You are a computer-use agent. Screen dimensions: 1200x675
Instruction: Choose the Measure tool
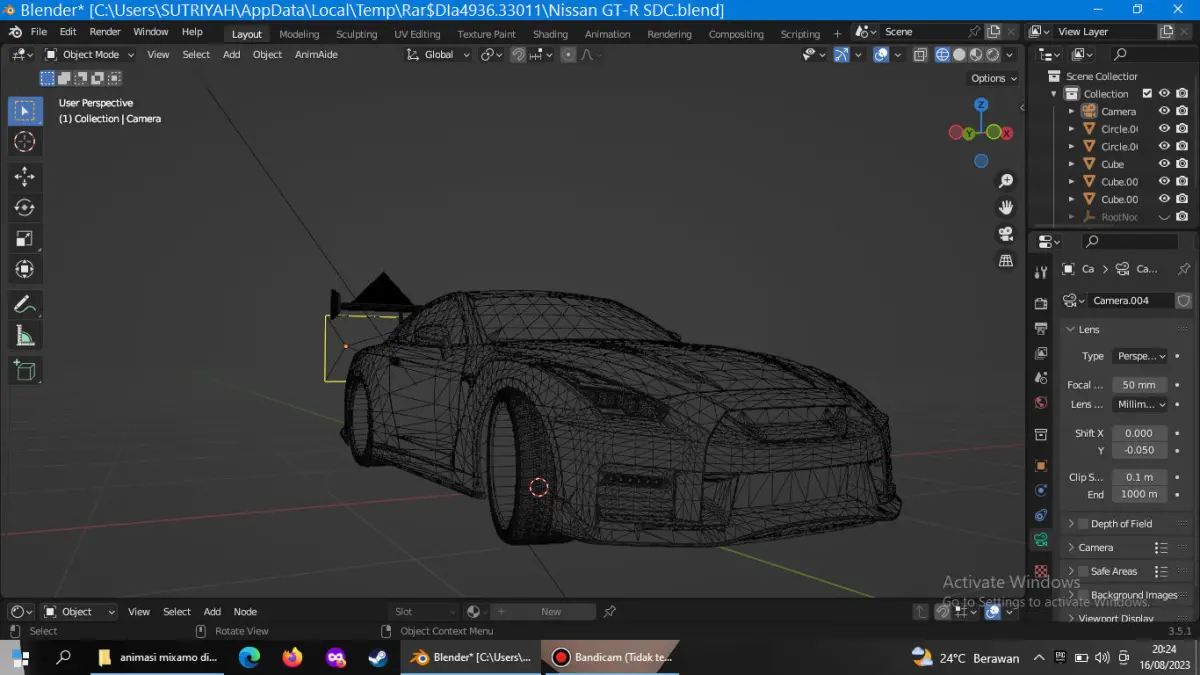[x=25, y=335]
